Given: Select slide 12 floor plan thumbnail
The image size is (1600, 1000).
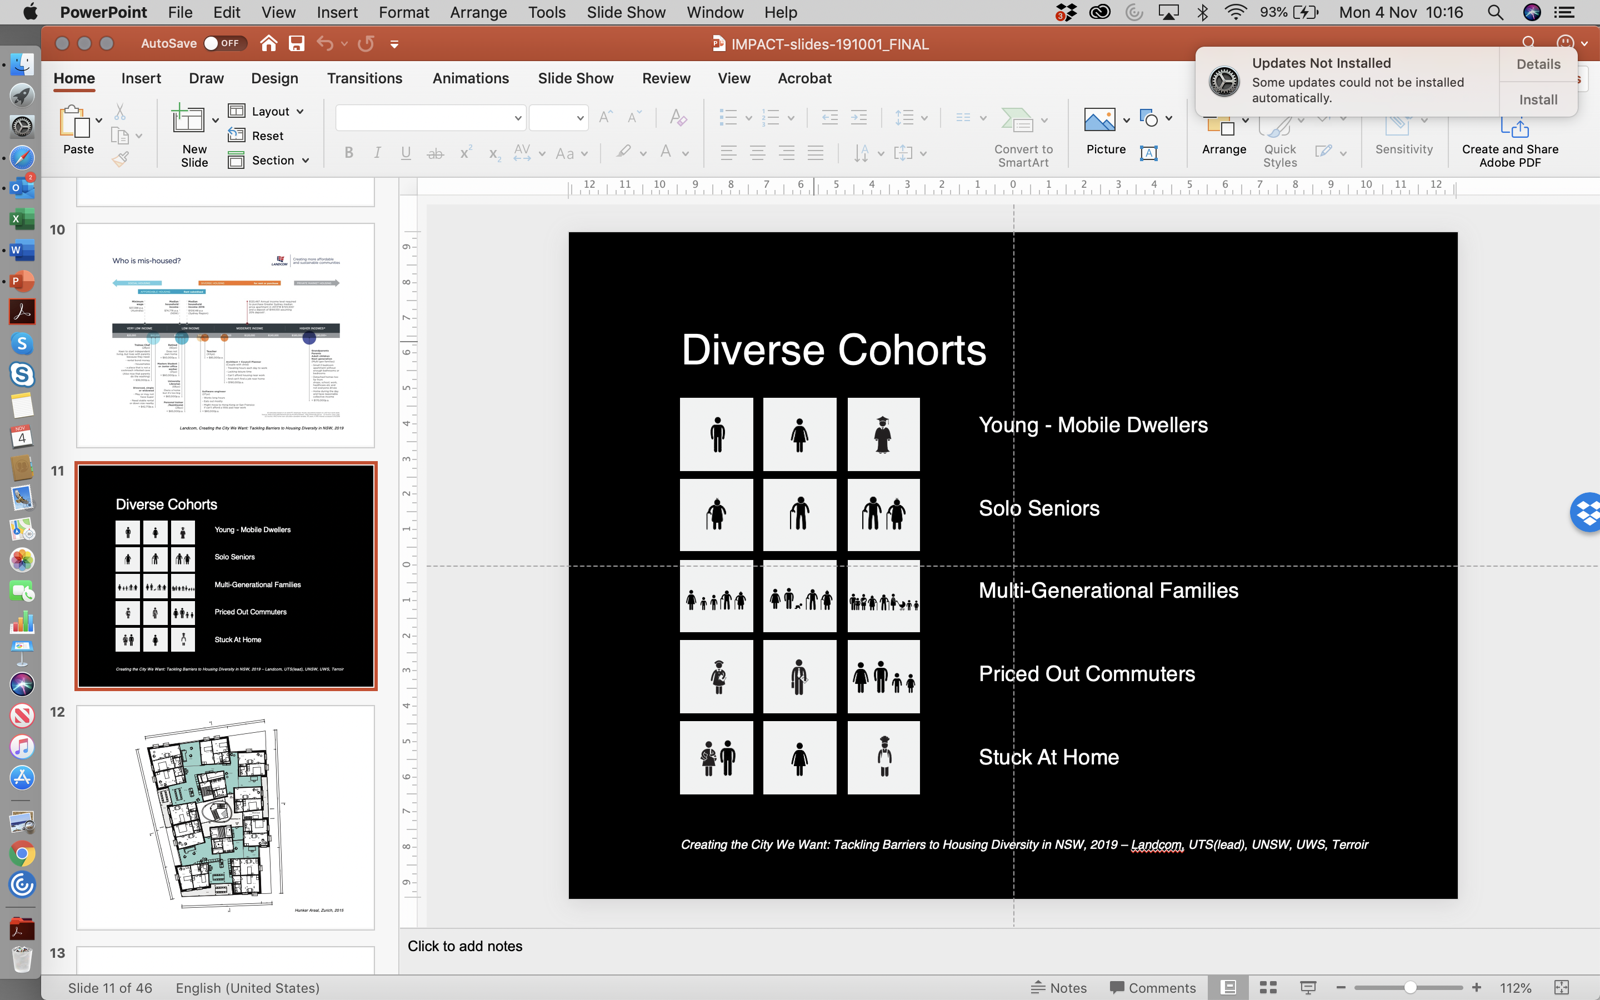Looking at the screenshot, I should tap(226, 817).
